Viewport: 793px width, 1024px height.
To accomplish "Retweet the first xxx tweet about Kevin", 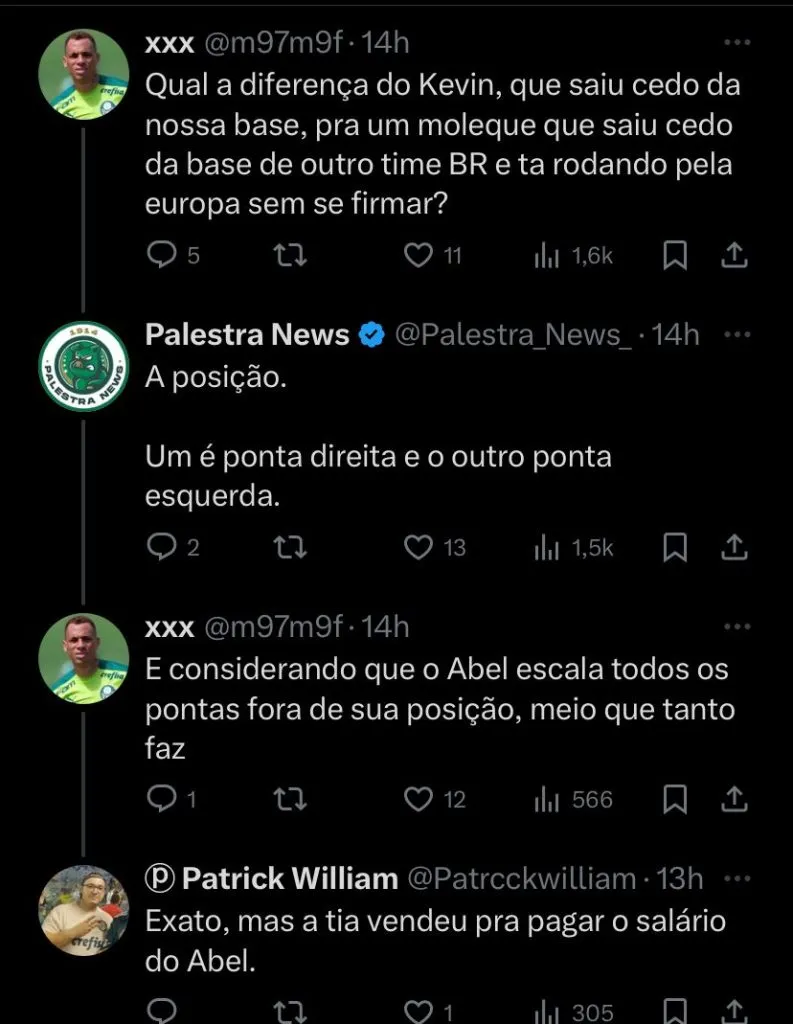I will pyautogui.click(x=290, y=256).
